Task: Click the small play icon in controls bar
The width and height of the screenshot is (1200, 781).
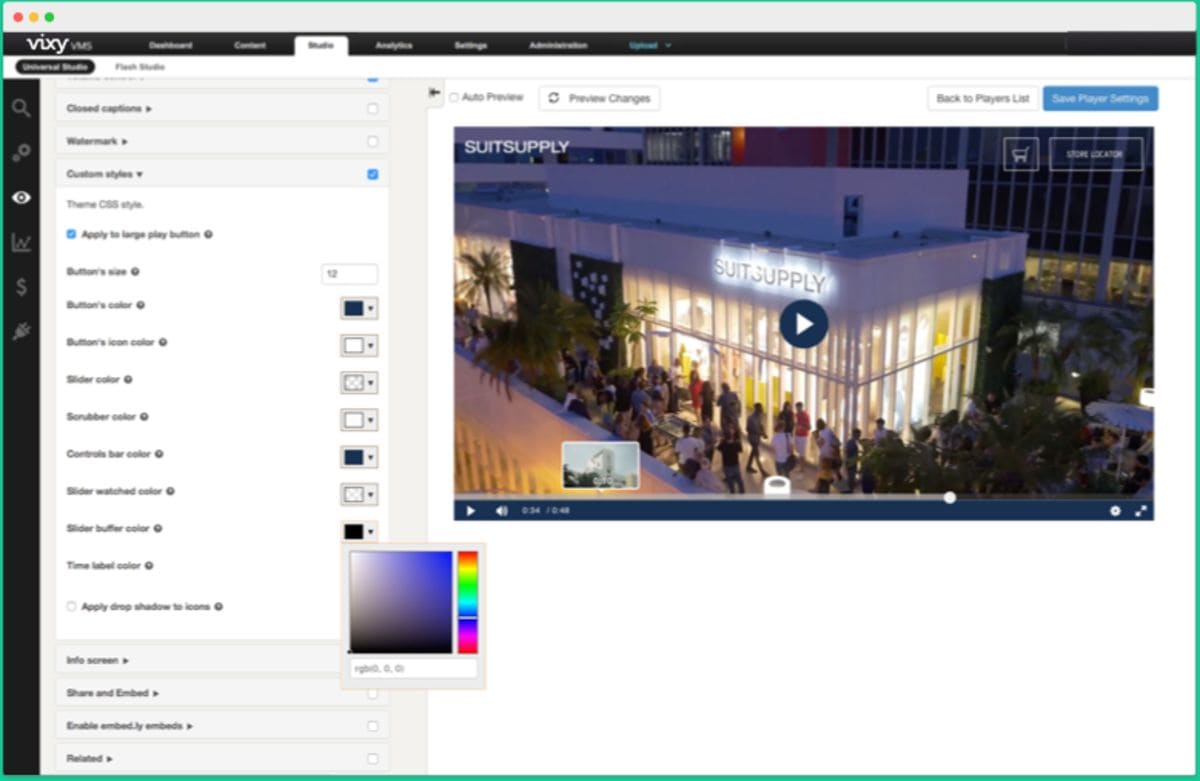Action: pos(471,511)
